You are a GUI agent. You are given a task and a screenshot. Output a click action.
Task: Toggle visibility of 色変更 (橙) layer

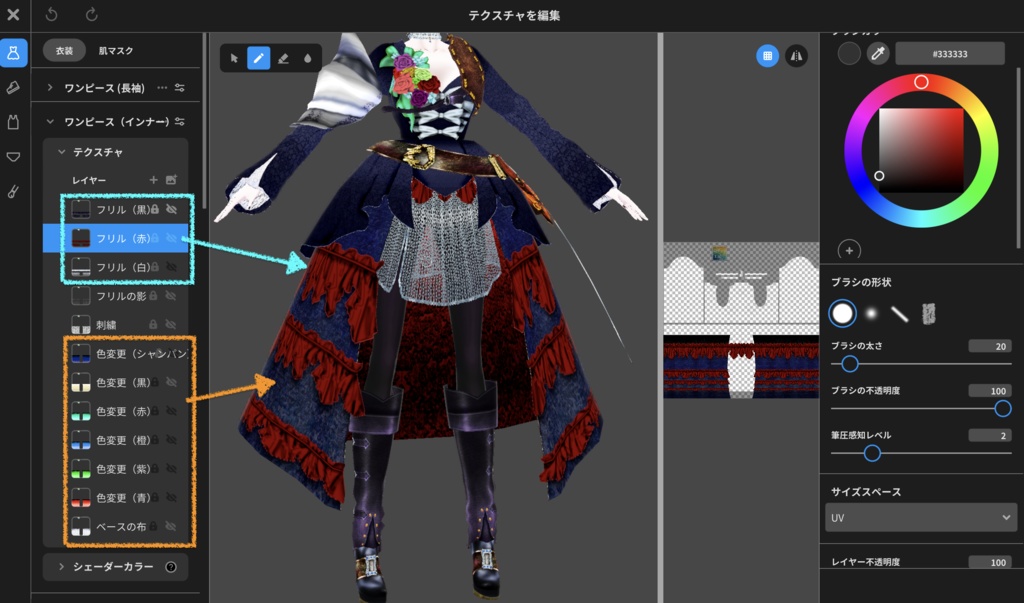(171, 440)
